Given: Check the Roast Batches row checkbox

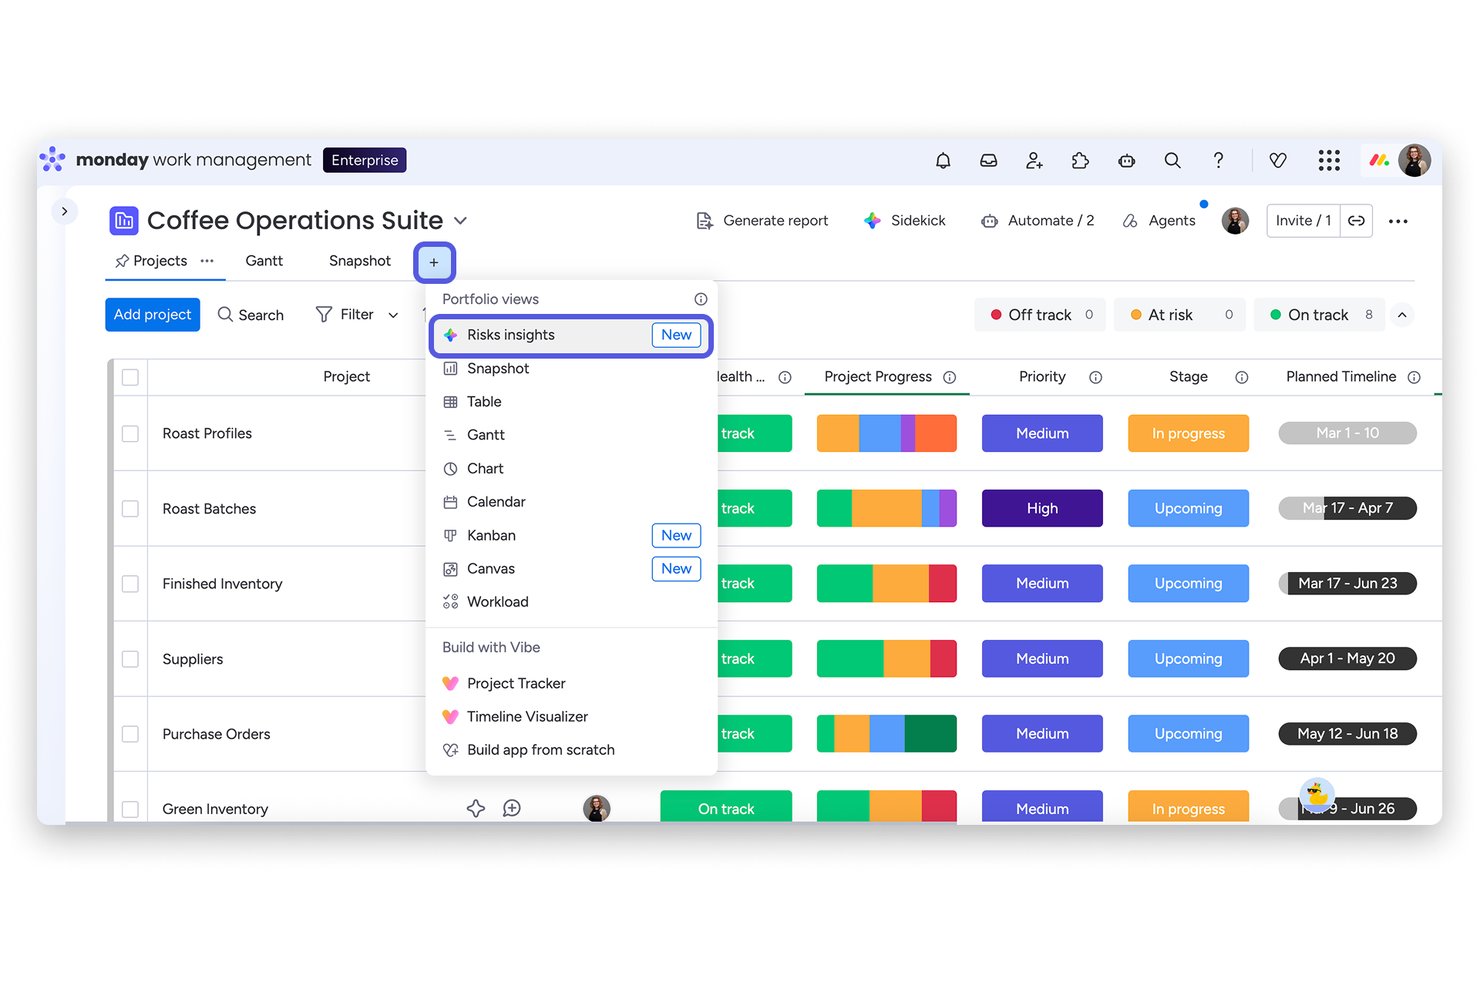Looking at the screenshot, I should (130, 508).
